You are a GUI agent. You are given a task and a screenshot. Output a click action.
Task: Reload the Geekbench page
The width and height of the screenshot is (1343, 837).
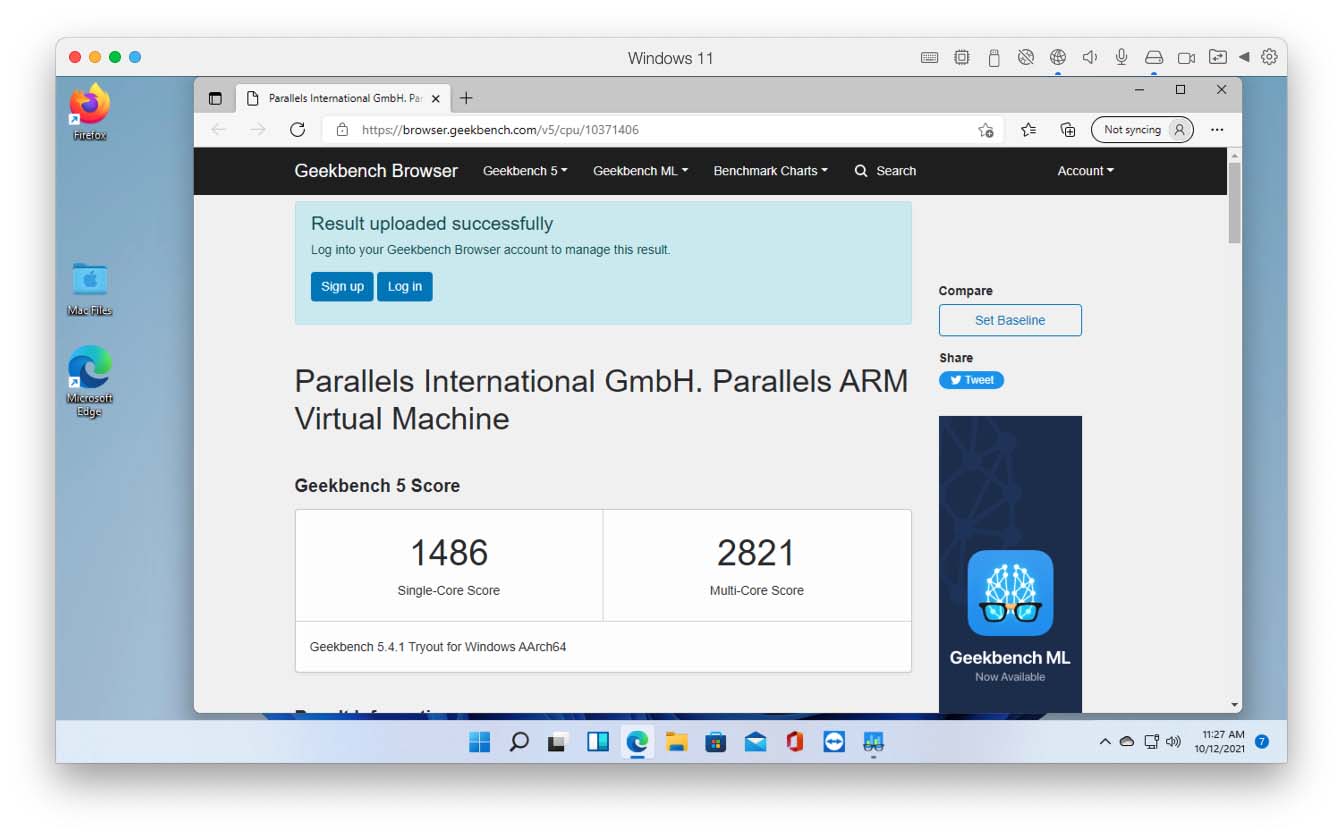click(297, 129)
